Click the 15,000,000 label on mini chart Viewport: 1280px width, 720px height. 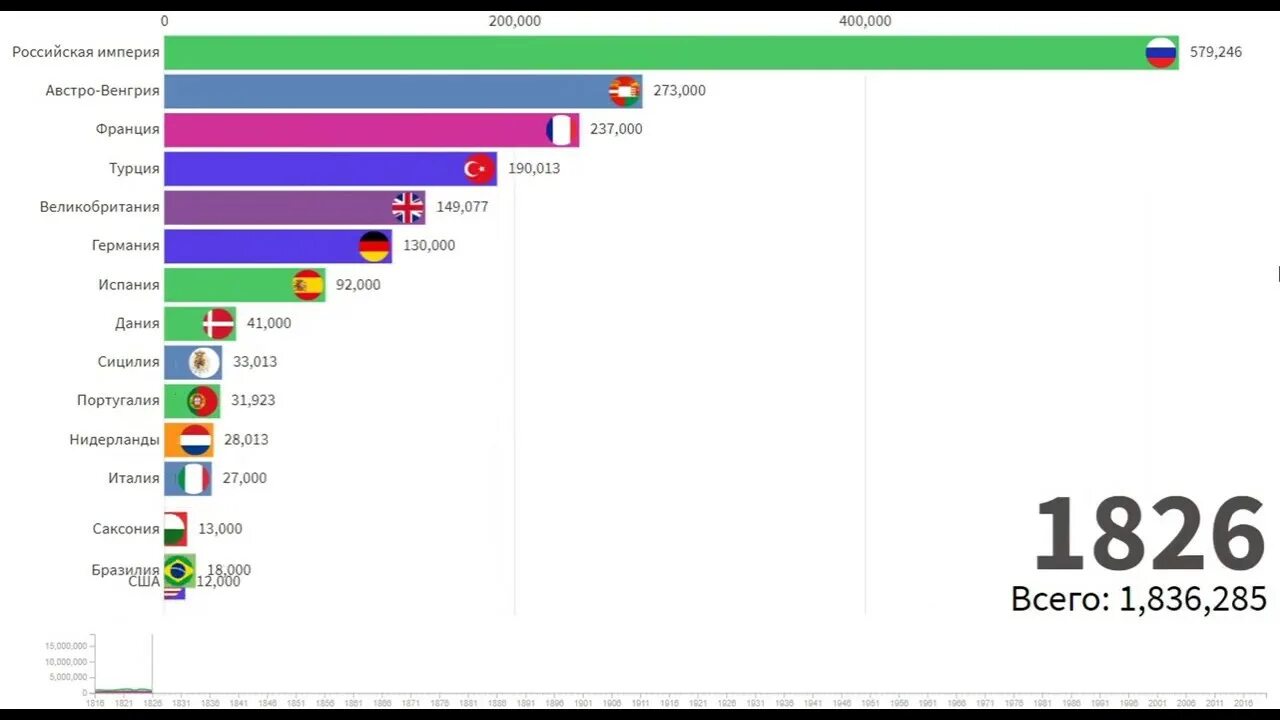point(67,646)
